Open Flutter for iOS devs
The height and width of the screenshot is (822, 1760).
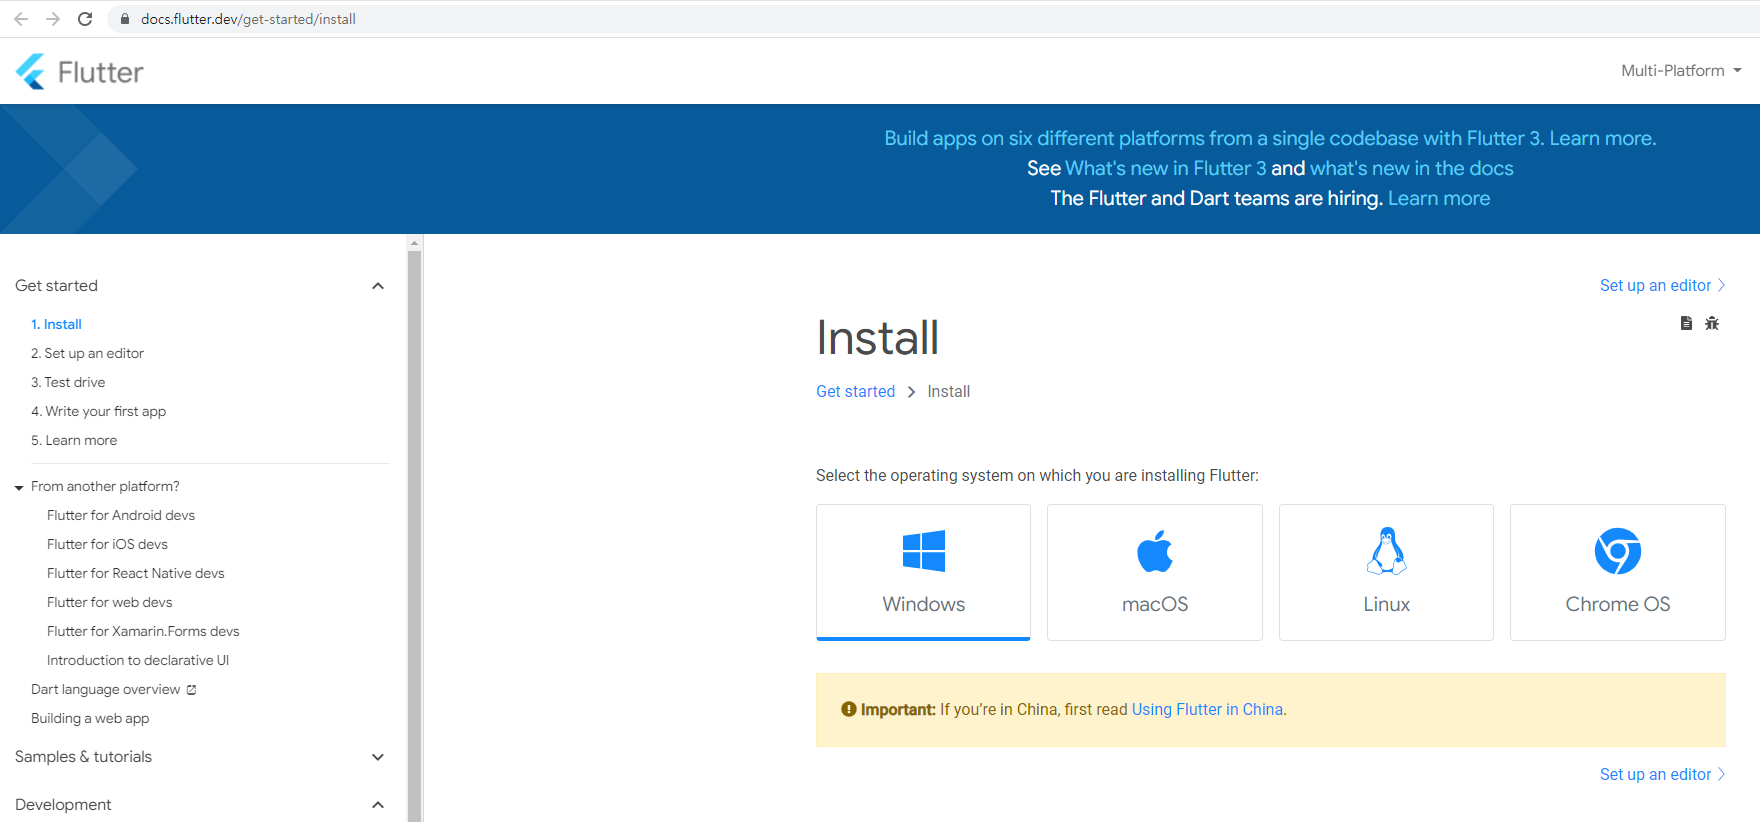click(107, 544)
